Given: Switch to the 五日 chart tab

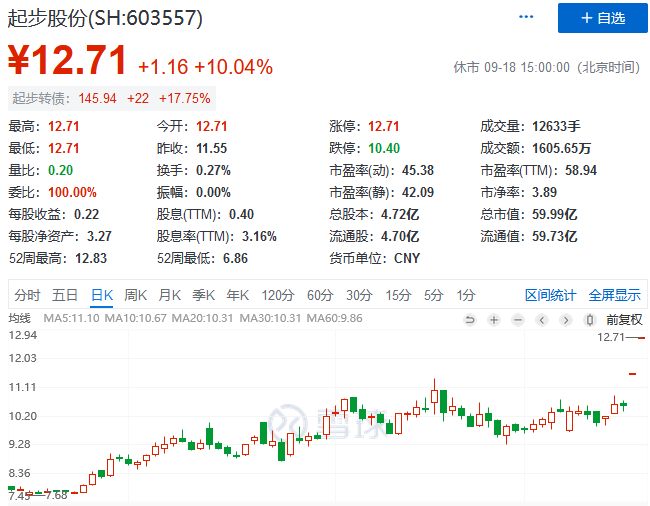Looking at the screenshot, I should click(x=65, y=295).
